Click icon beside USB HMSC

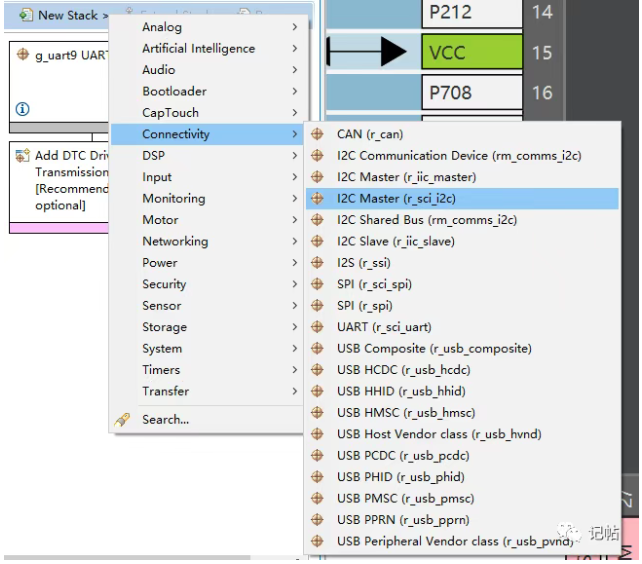[317, 412]
